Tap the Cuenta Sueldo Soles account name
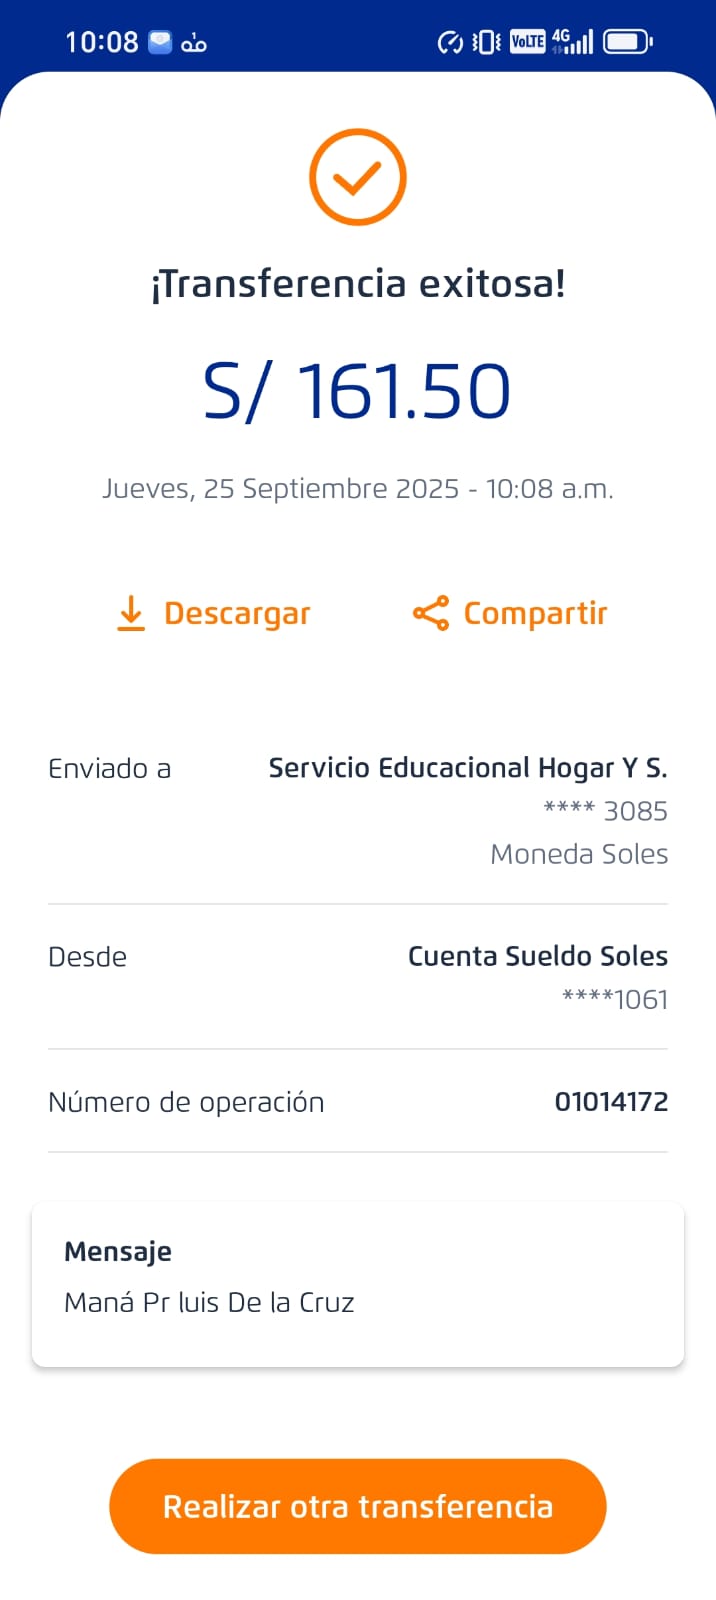 pyautogui.click(x=537, y=956)
